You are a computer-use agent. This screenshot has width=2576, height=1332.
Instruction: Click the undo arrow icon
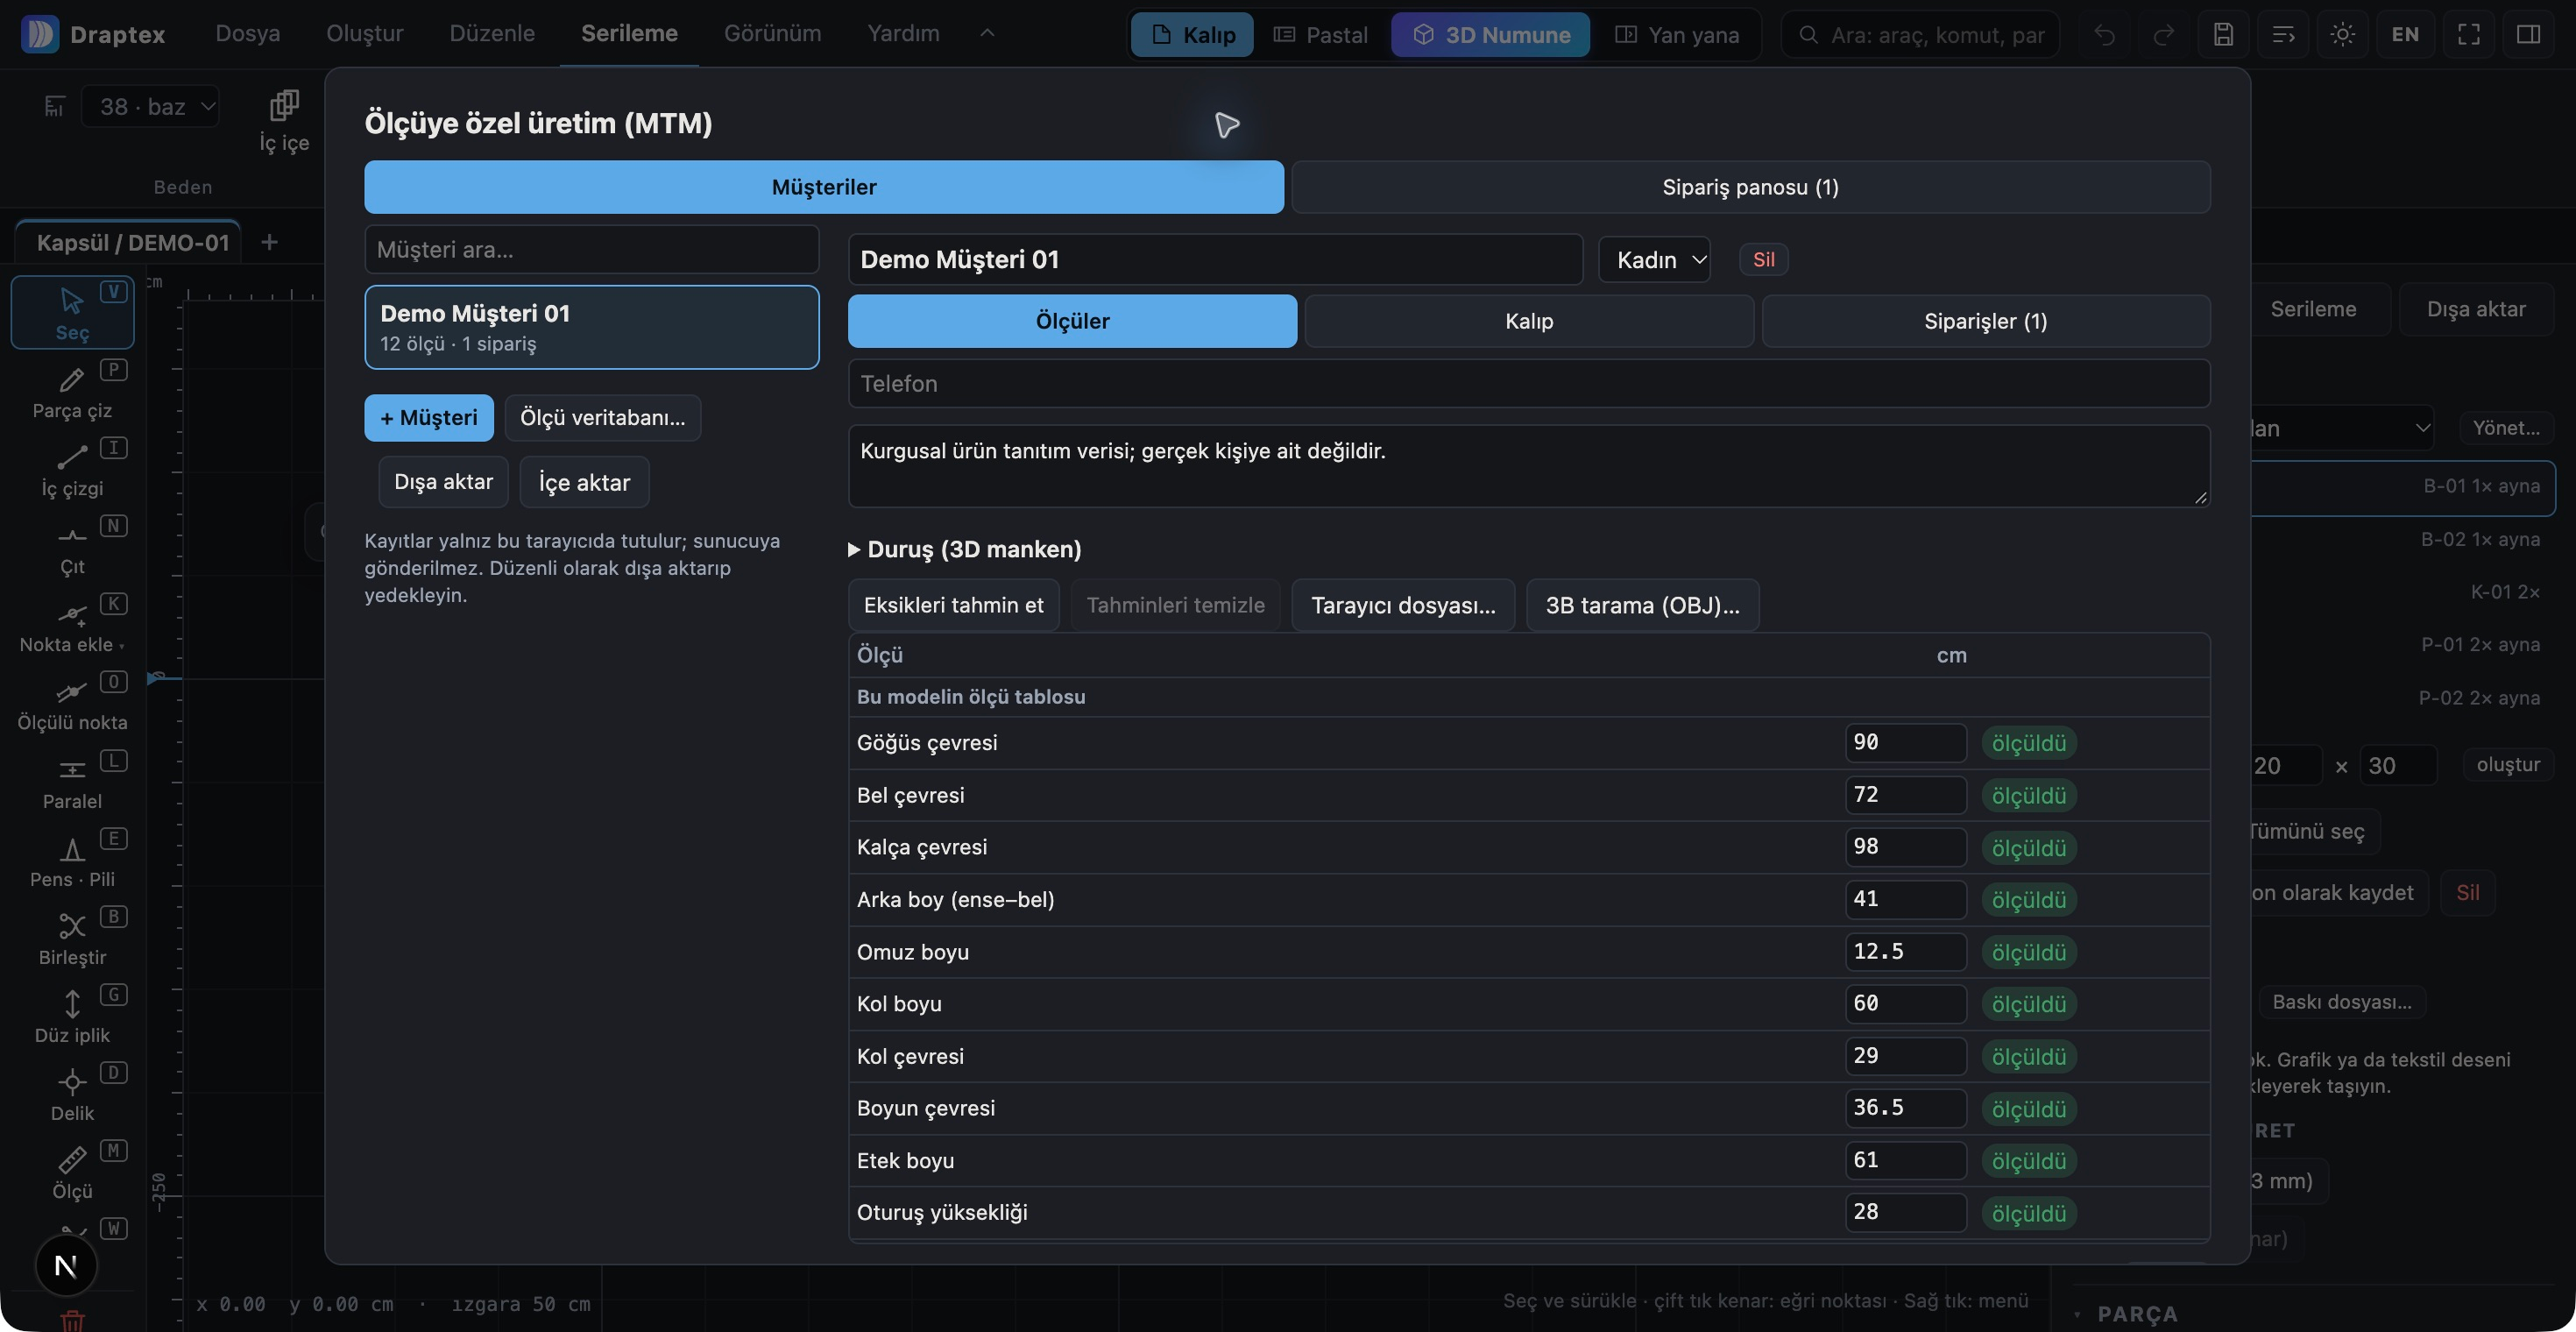coord(2104,35)
